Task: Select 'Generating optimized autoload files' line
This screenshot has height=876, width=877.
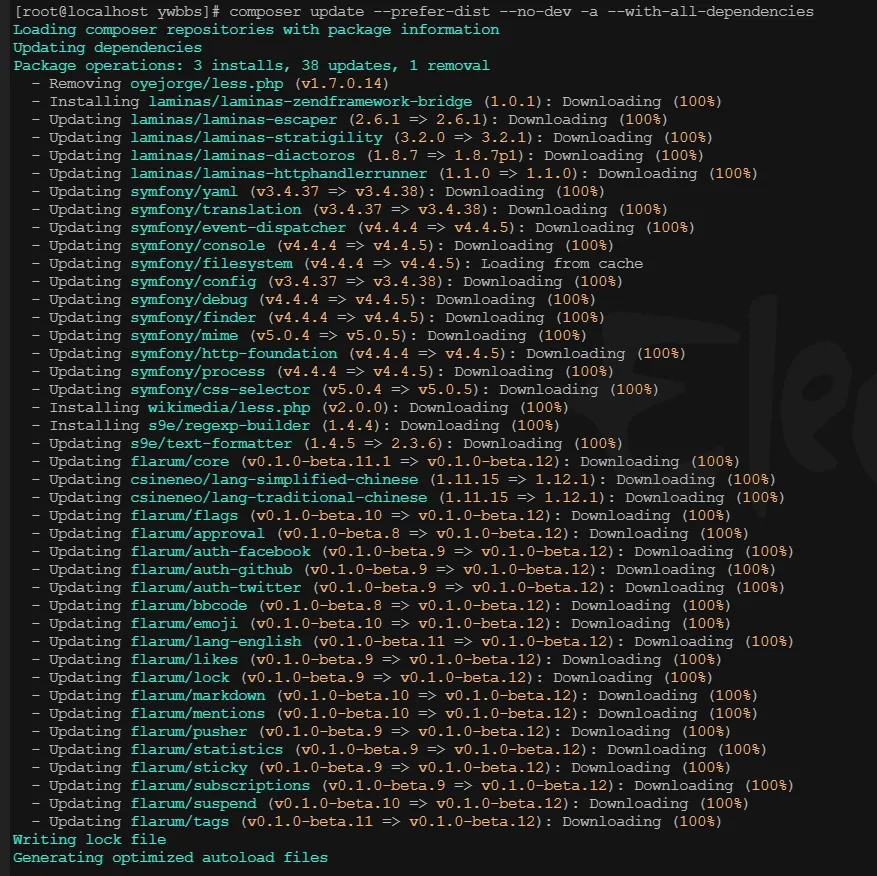Action: 171,857
